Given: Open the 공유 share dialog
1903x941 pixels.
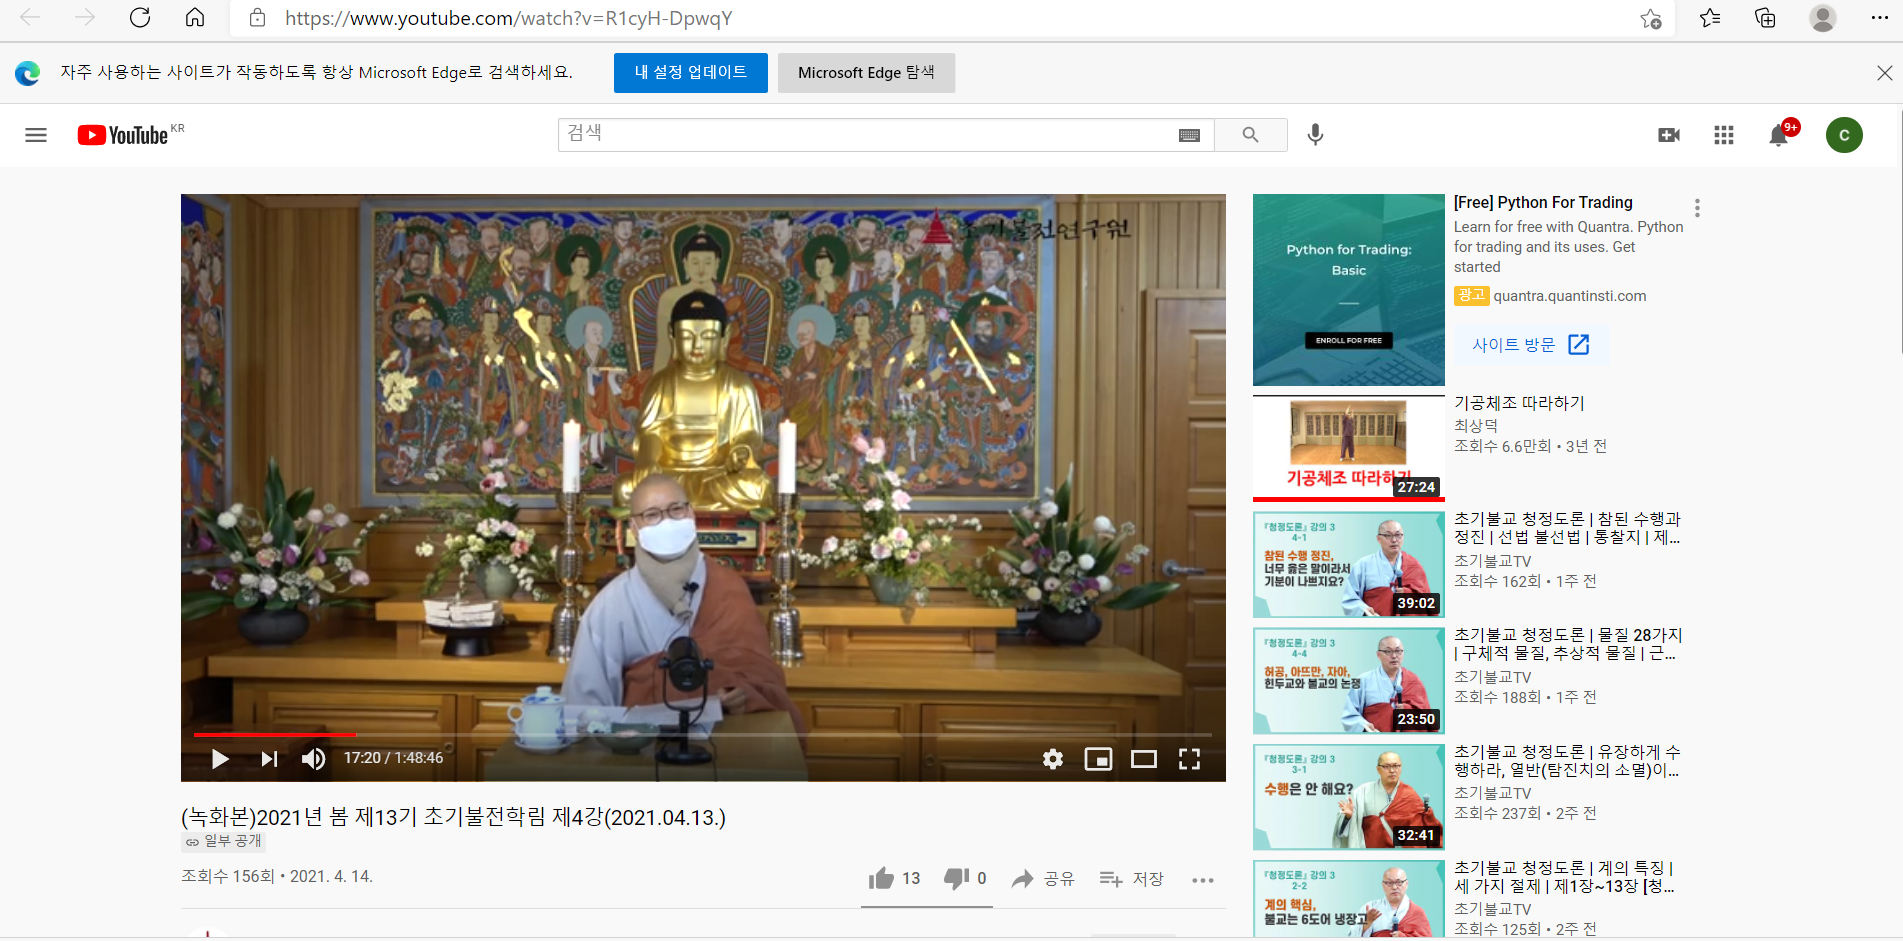Looking at the screenshot, I should [1043, 878].
